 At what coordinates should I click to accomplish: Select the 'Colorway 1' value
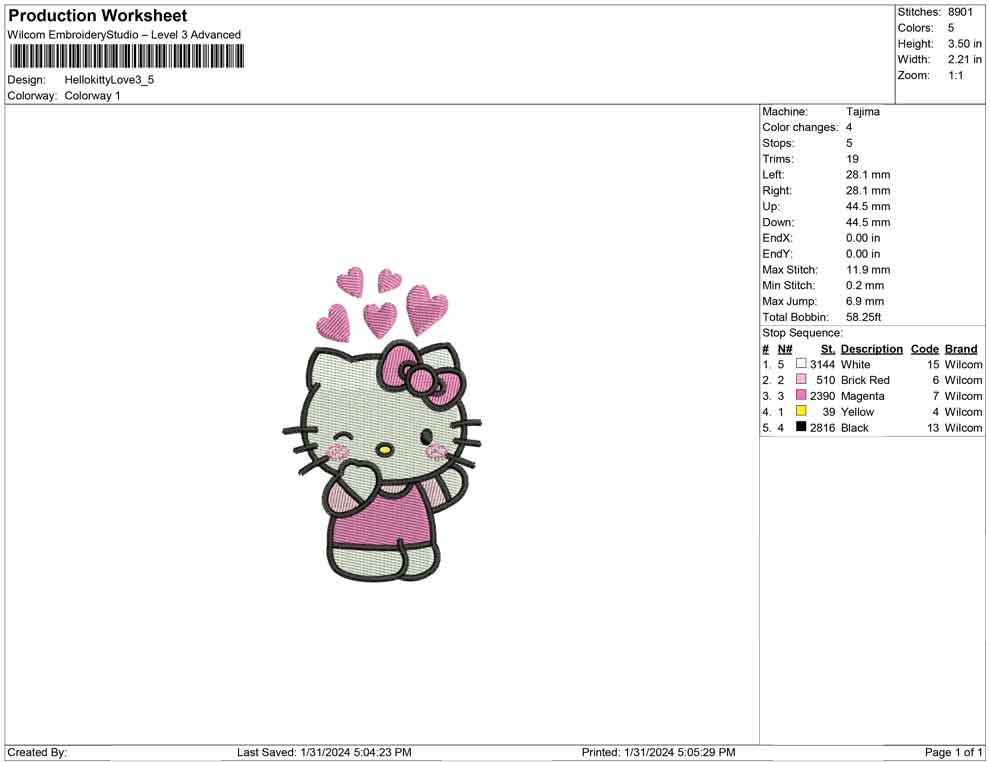pos(92,96)
